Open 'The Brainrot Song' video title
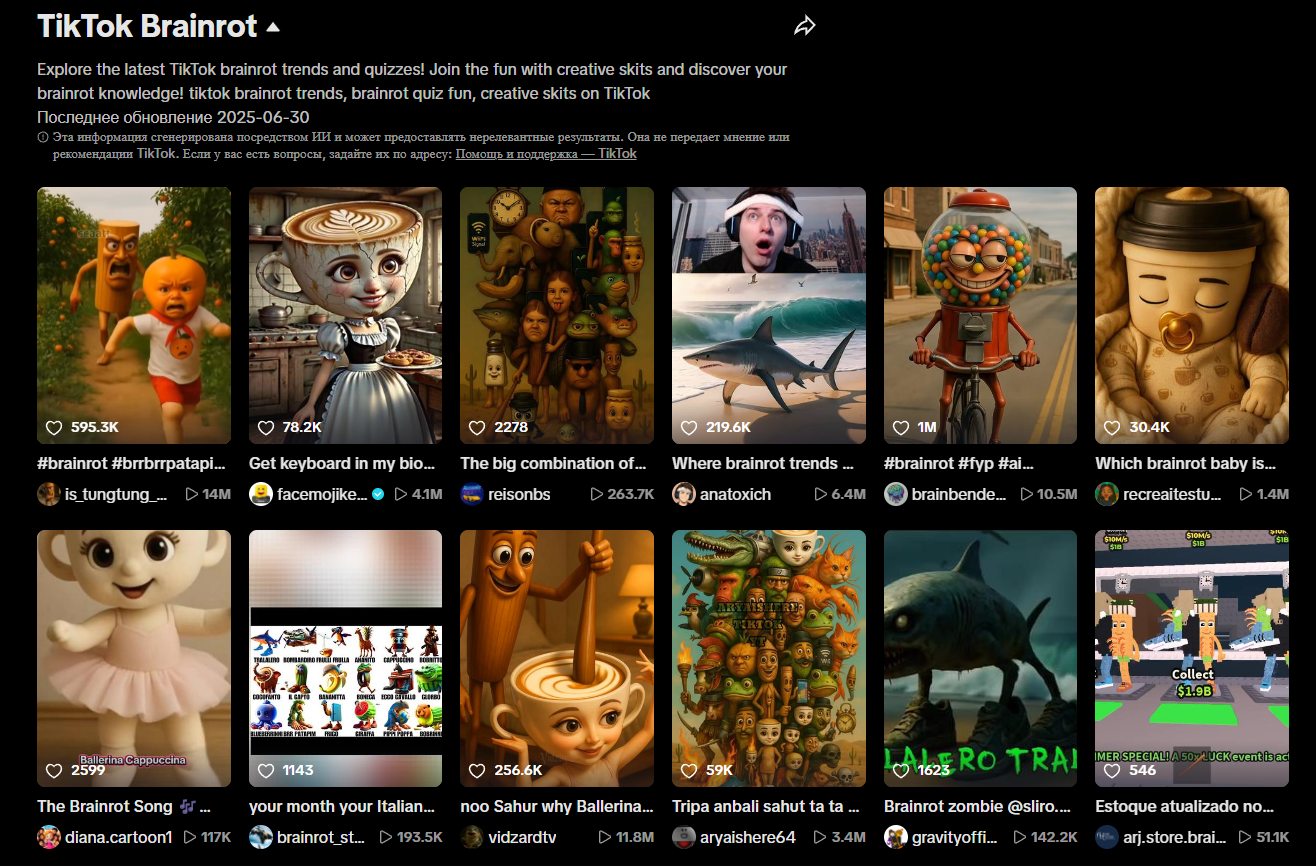 [124, 806]
